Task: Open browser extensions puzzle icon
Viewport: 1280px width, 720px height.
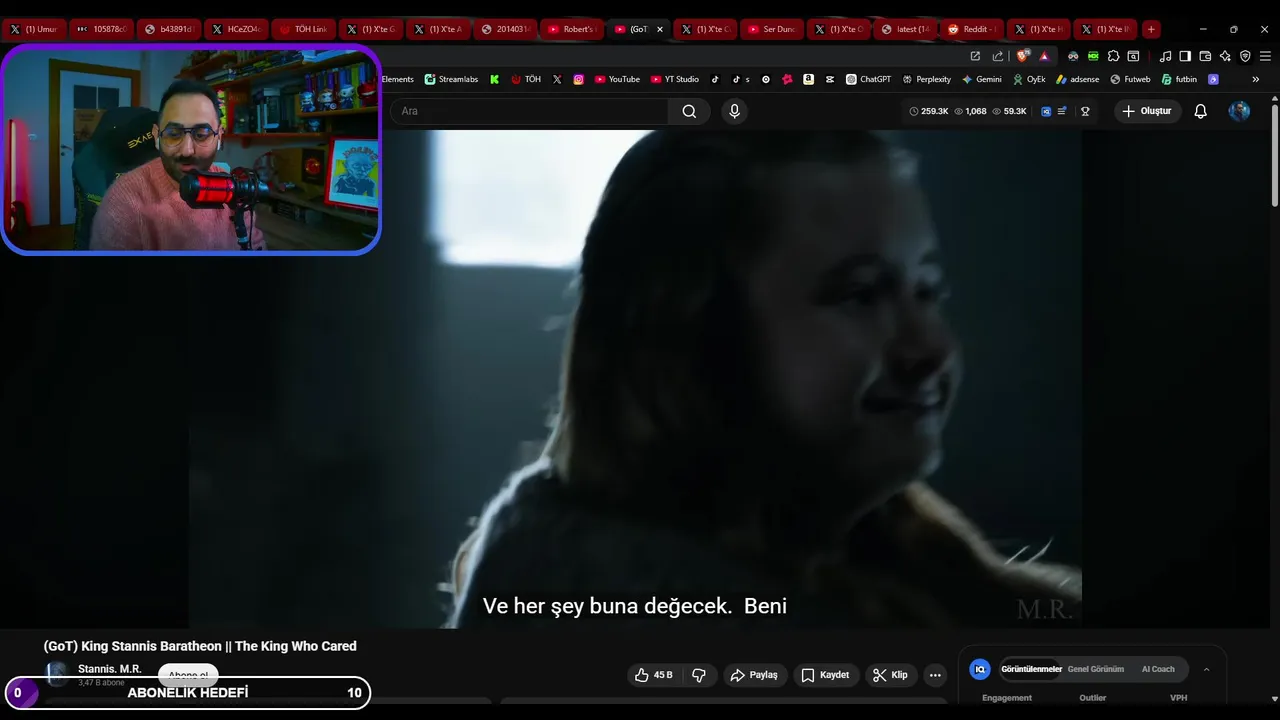Action: click(1113, 56)
